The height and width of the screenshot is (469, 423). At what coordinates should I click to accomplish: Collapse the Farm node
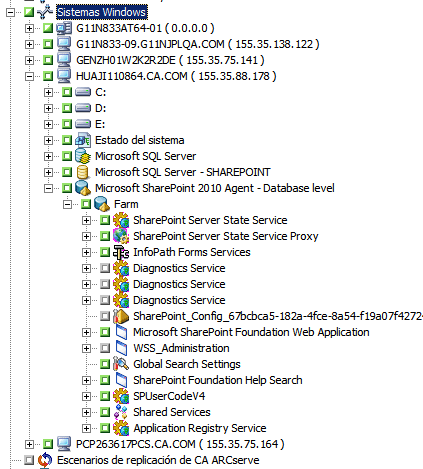point(67,204)
